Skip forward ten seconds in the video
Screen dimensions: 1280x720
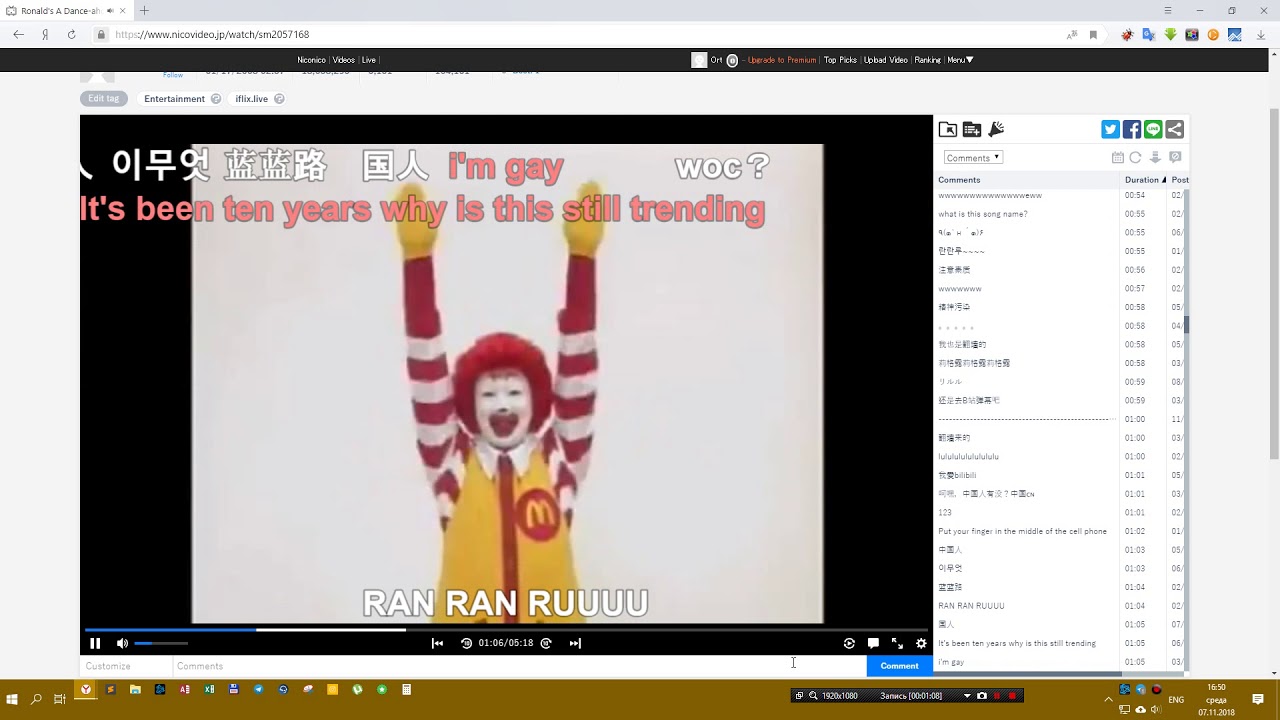pyautogui.click(x=546, y=643)
